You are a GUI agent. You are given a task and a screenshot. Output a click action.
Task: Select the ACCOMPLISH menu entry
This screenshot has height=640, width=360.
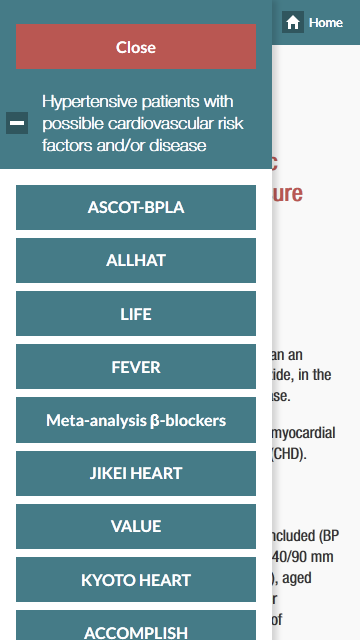136,625
